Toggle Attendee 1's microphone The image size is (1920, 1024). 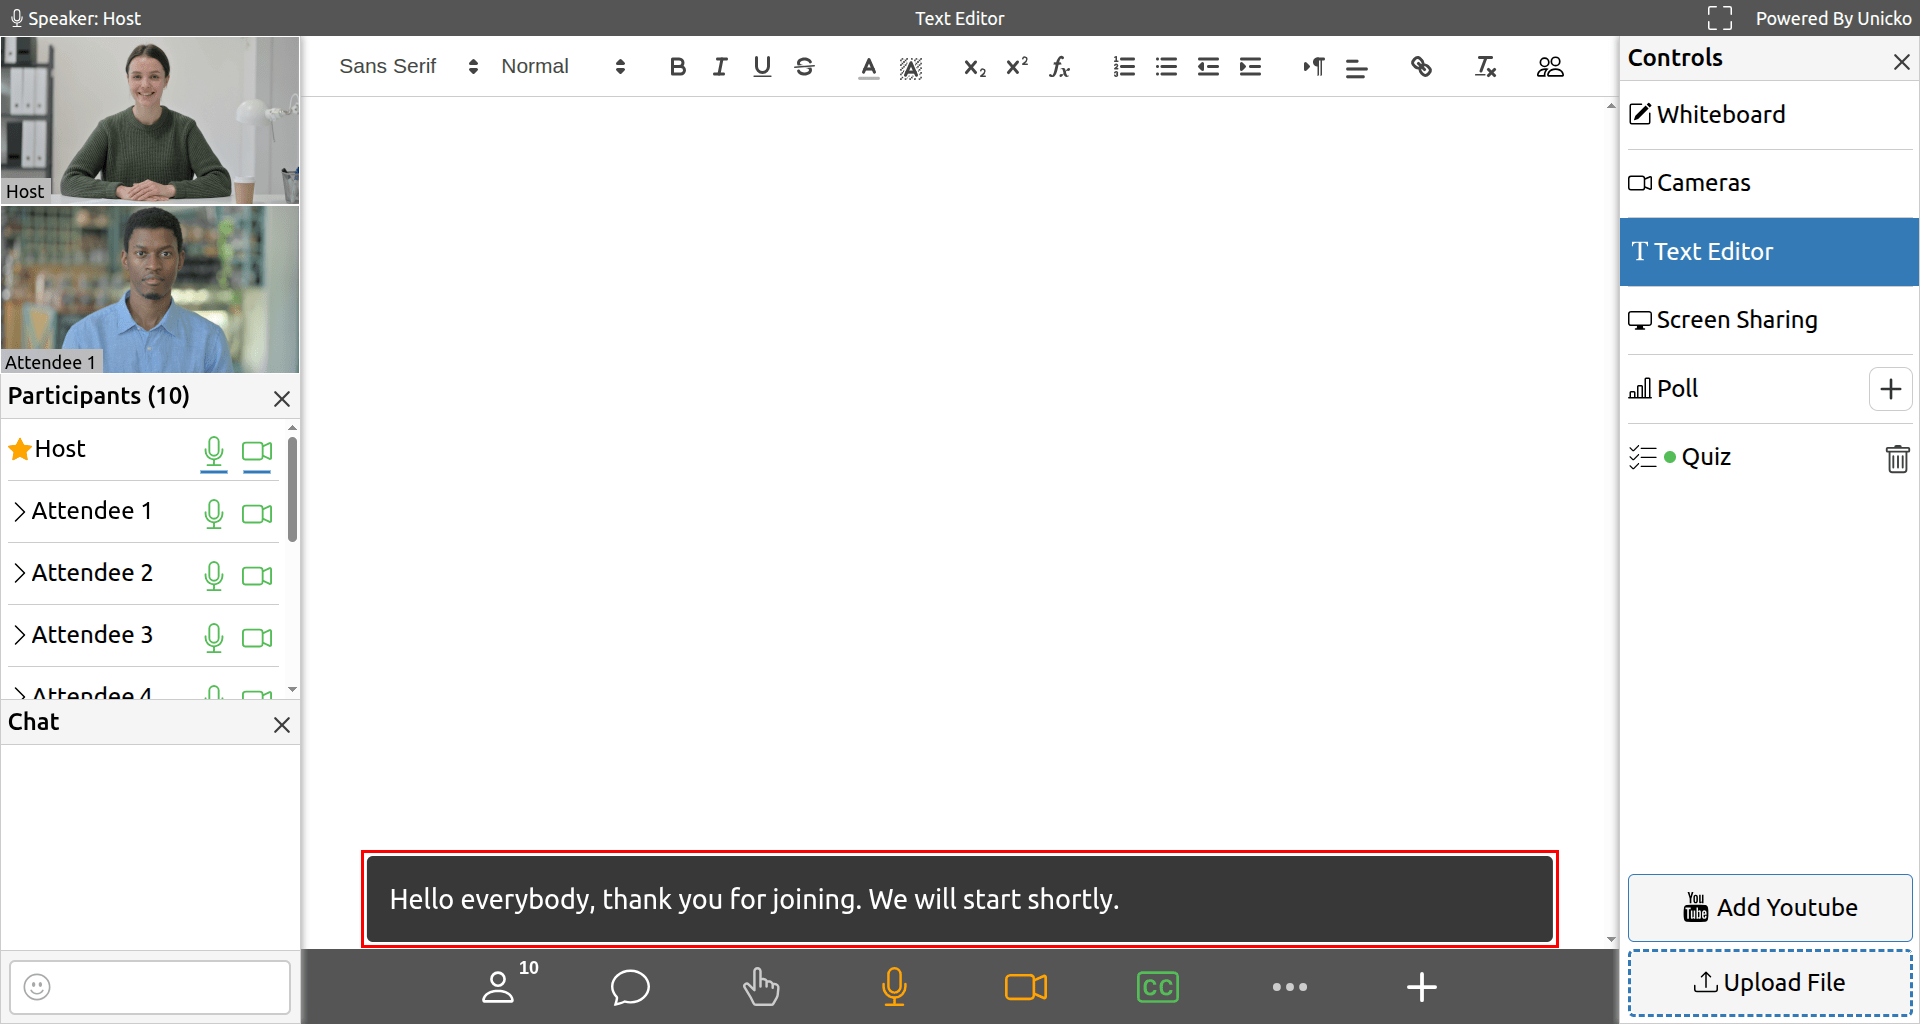tap(214, 514)
